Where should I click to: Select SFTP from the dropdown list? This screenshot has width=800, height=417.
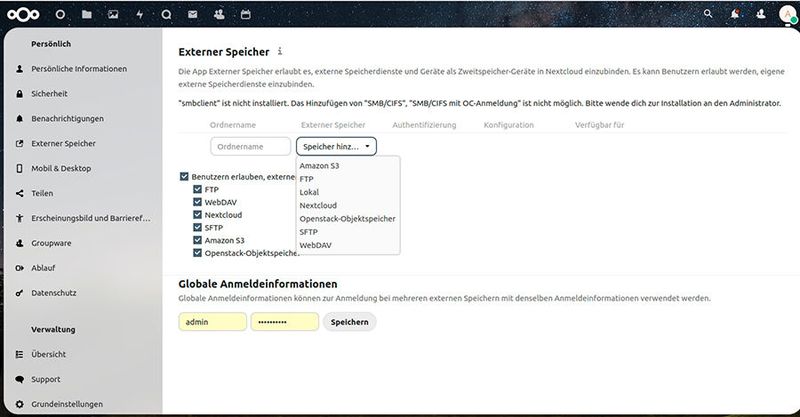309,232
